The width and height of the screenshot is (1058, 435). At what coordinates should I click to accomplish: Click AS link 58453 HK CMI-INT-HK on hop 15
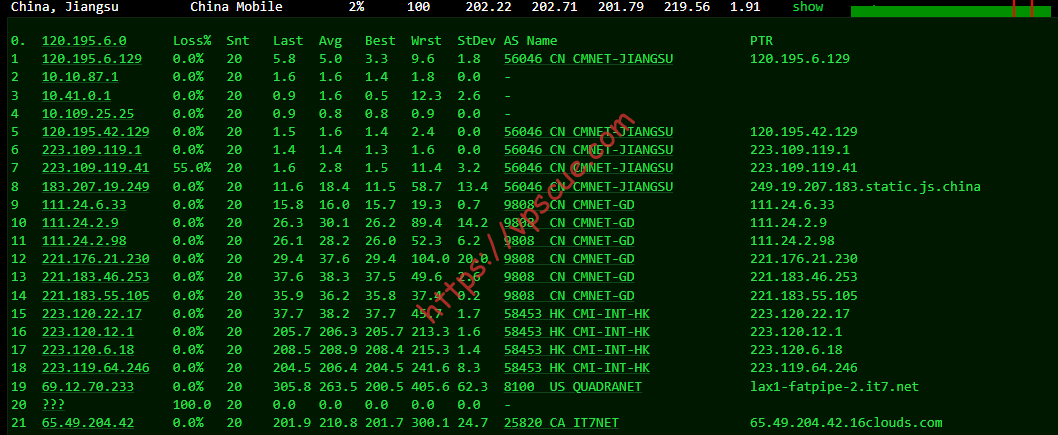[577, 314]
